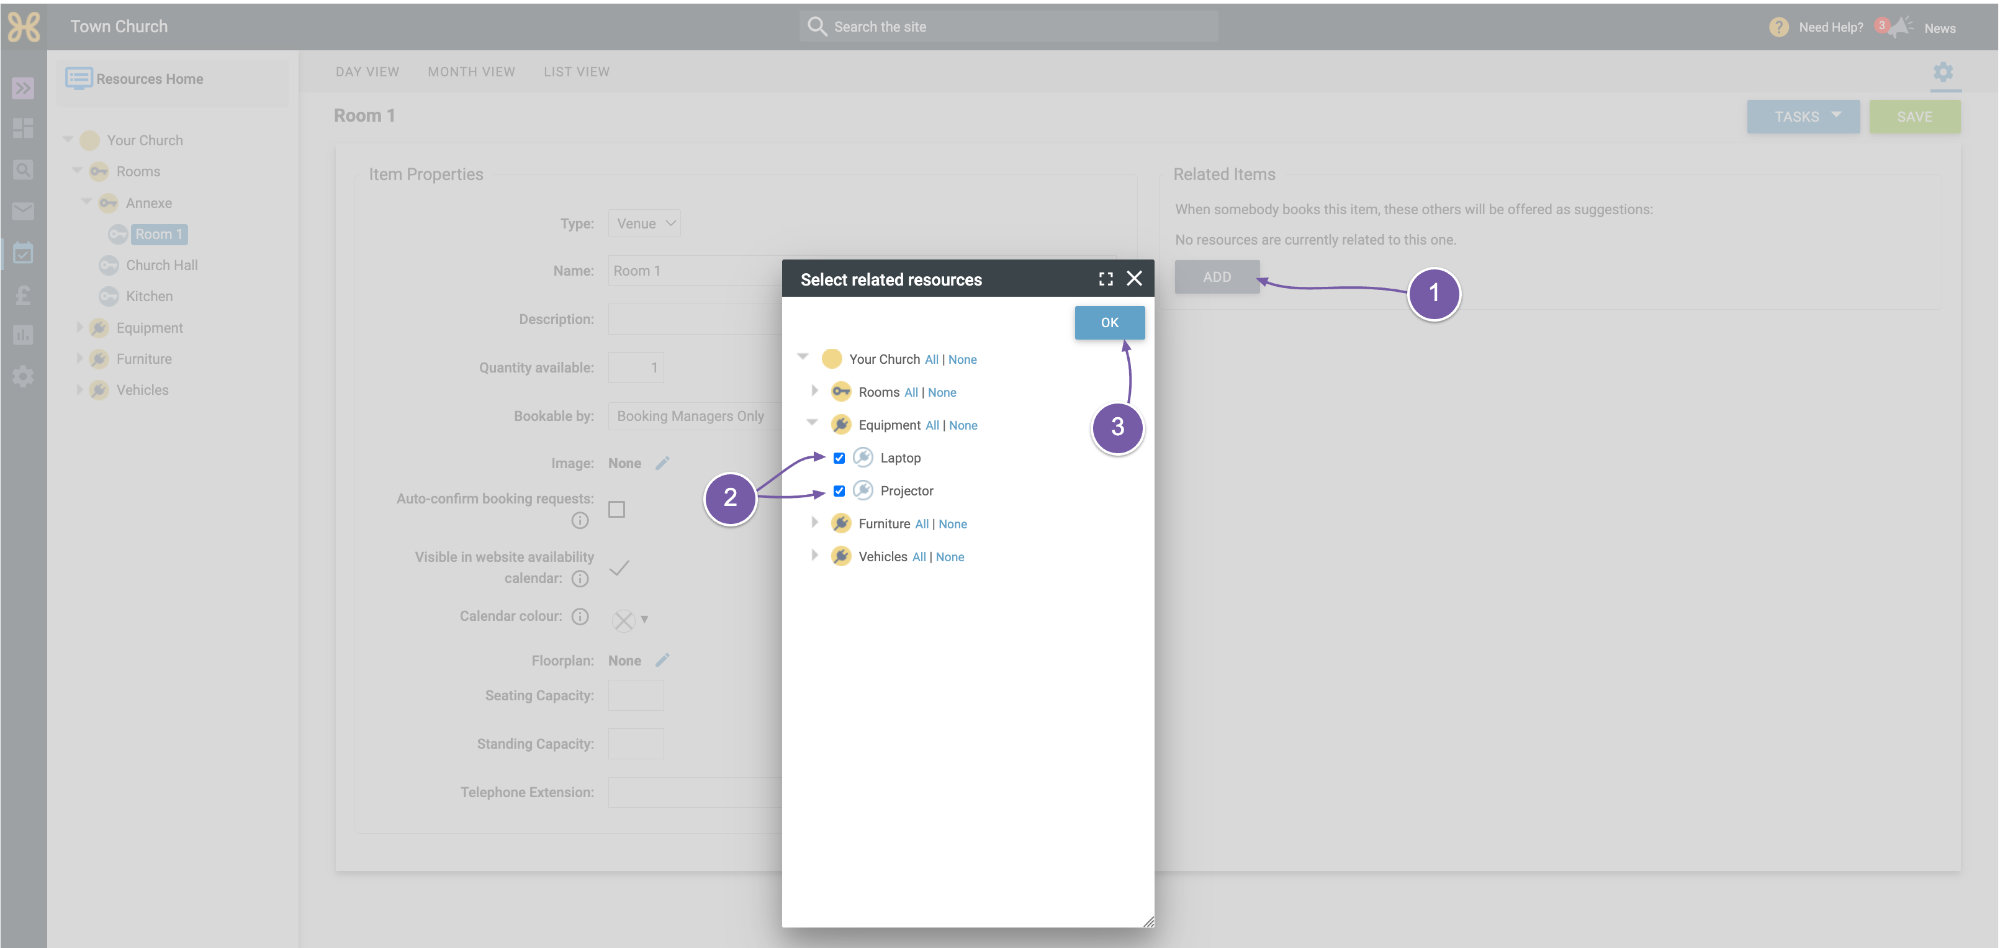The image size is (2000, 948).
Task: Open the magnifier search module icon in the sidebar
Action: [23, 170]
